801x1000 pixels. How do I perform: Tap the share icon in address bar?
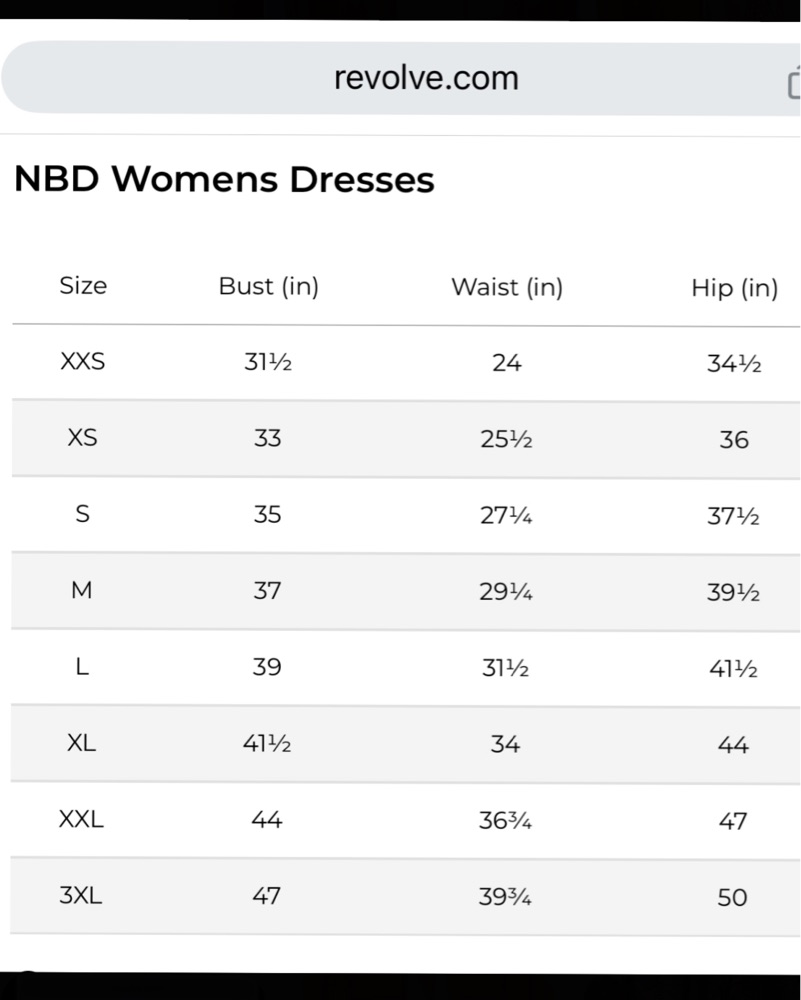794,83
